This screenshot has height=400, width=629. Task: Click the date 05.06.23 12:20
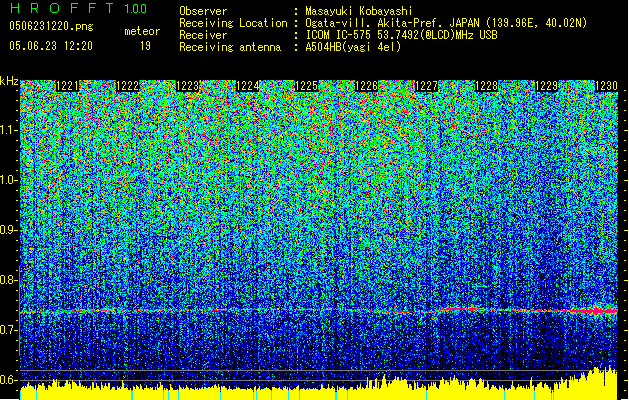pyautogui.click(x=51, y=46)
